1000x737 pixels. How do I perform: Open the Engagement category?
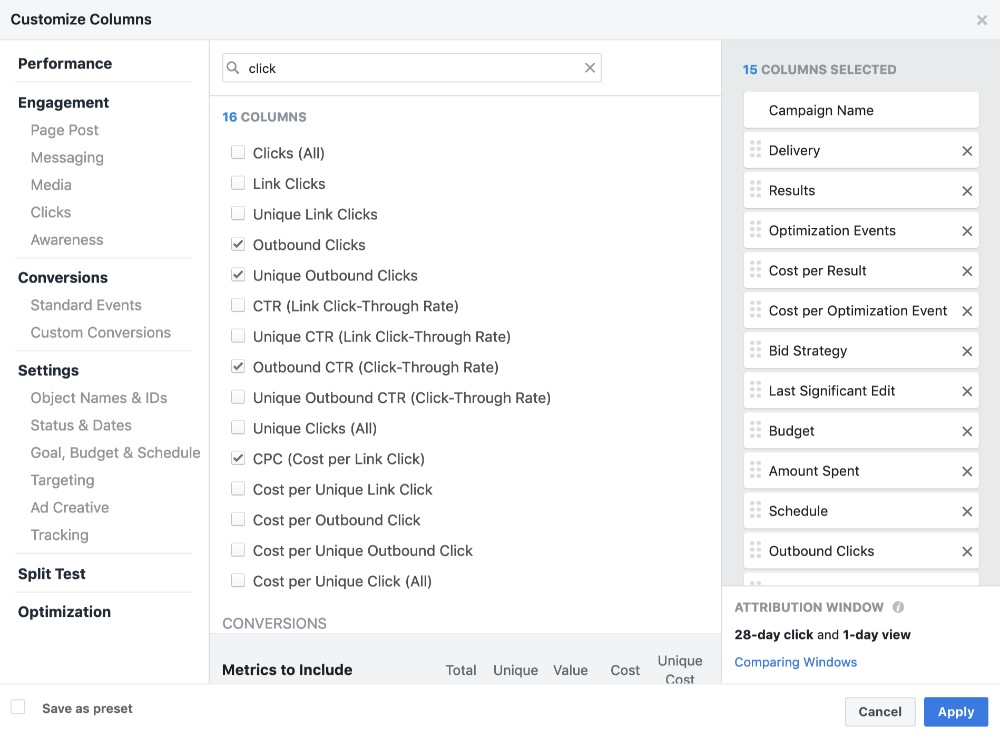tap(63, 103)
